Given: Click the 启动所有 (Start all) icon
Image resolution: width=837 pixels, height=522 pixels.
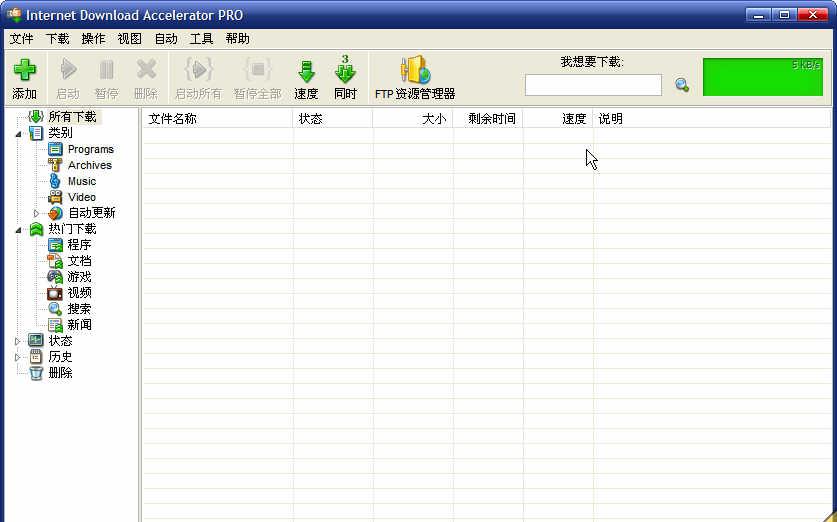Looking at the screenshot, I should pyautogui.click(x=198, y=69).
